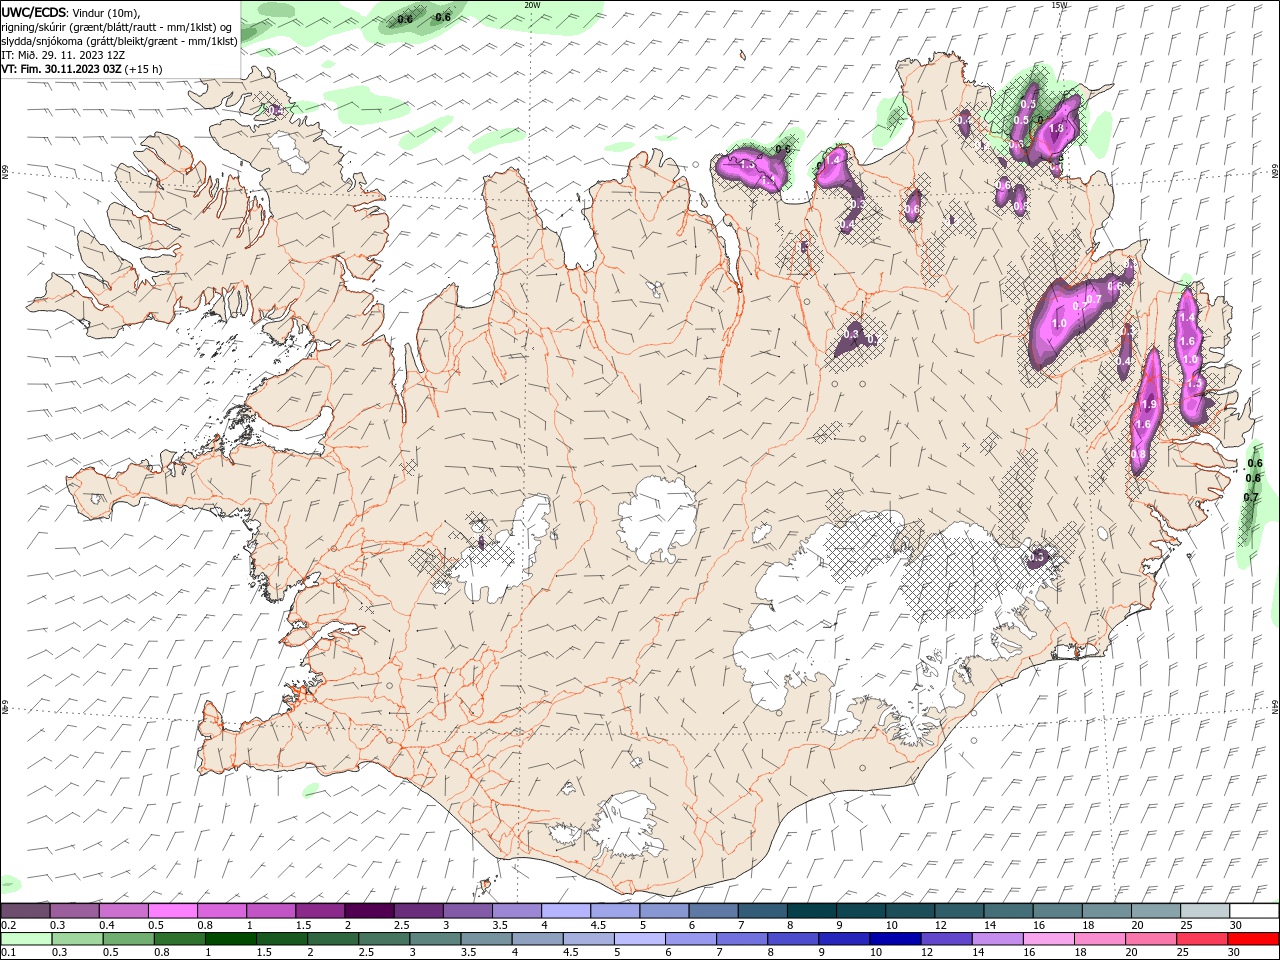Viewport: 1280px width, 960px height.
Task: Pick the dark teal upper-row swatch at 8
Action: coord(810,911)
